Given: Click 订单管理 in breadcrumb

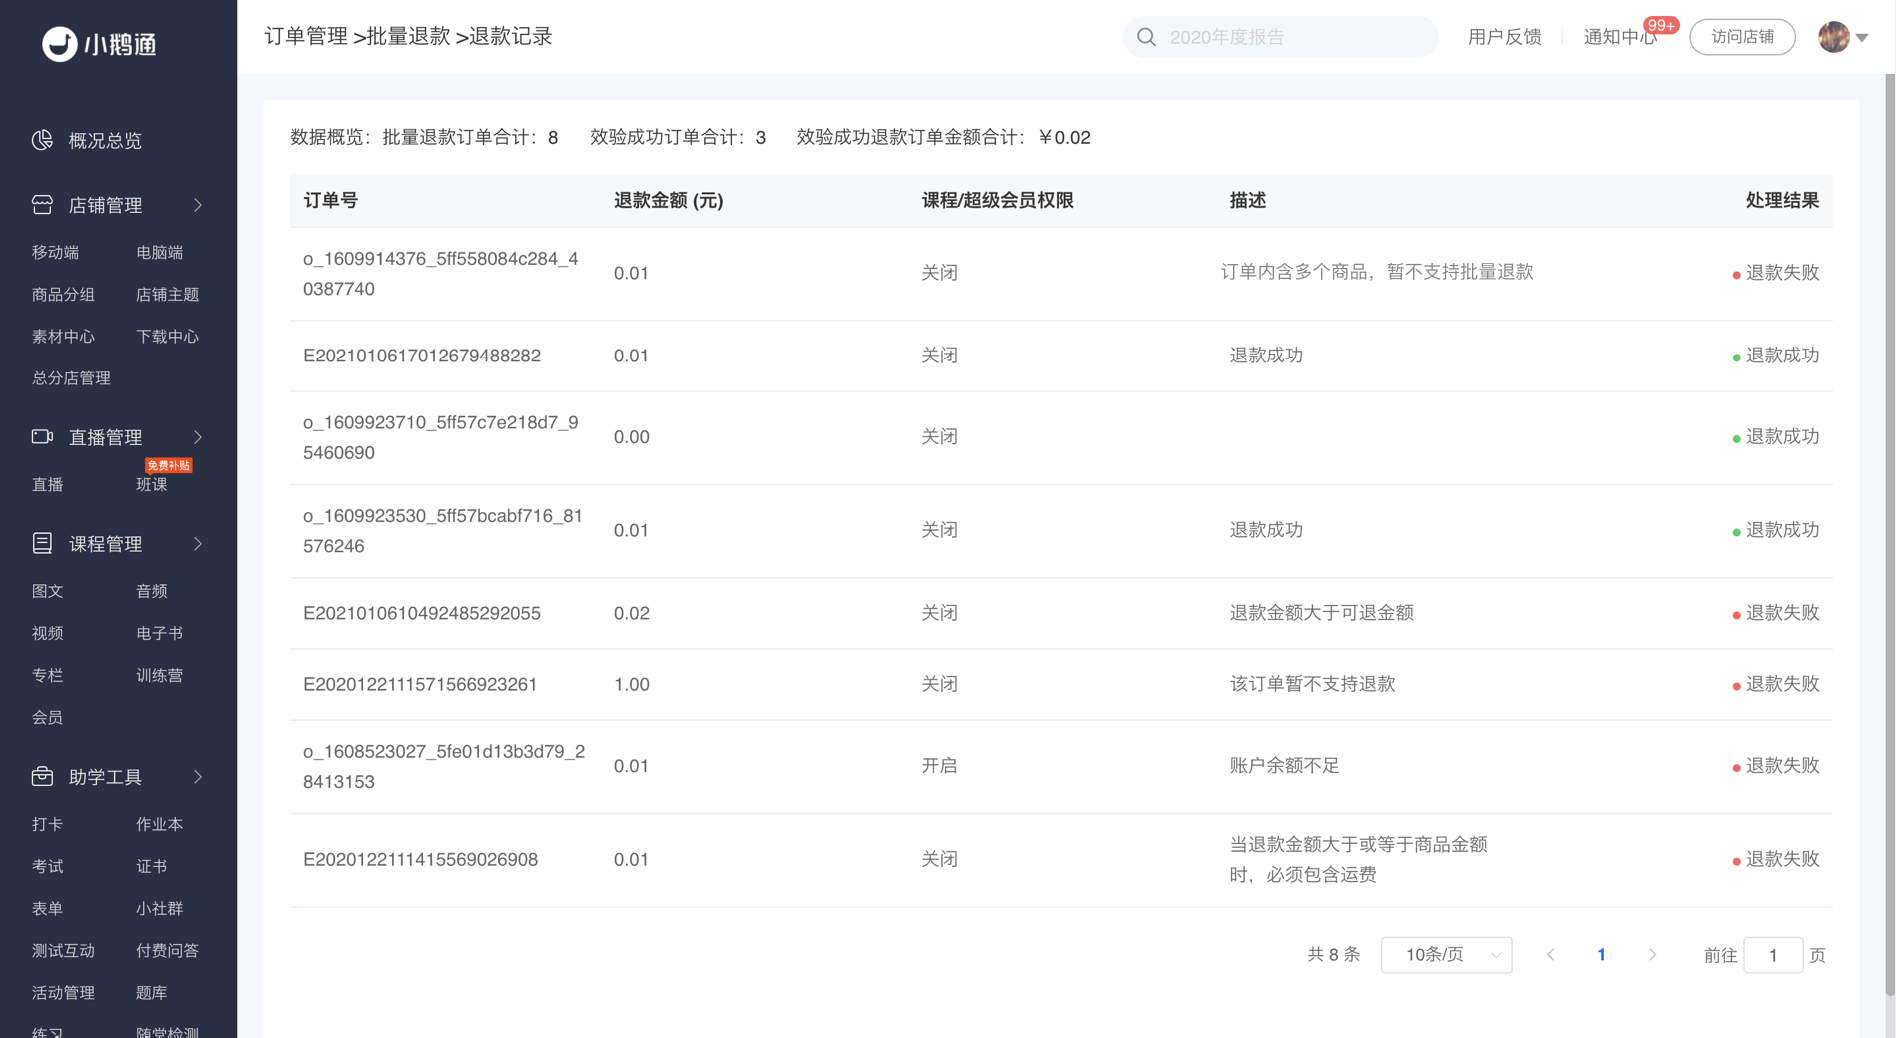Looking at the screenshot, I should point(306,36).
